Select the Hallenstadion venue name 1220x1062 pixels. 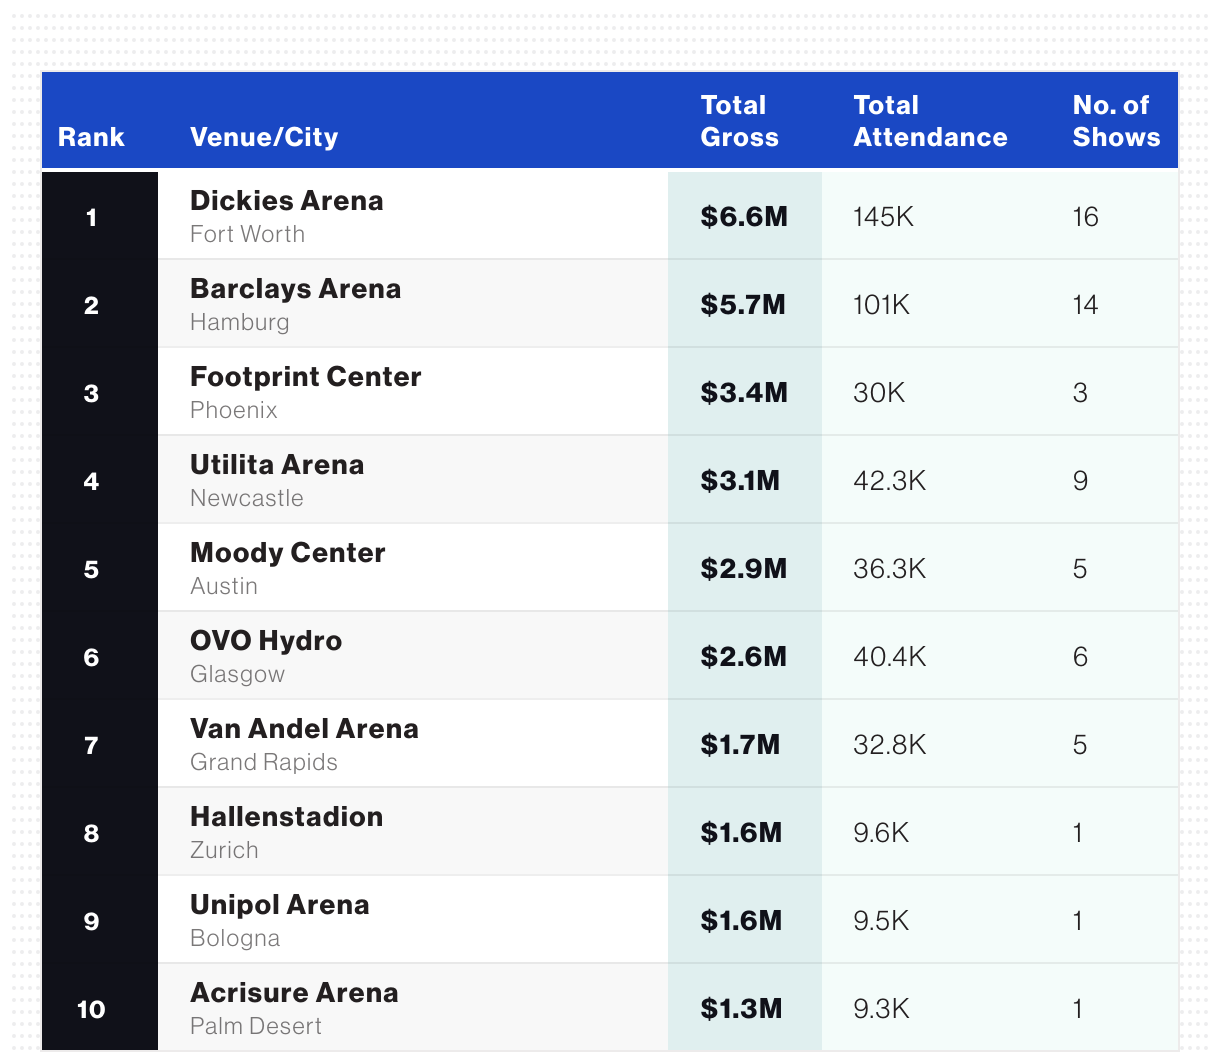(286, 817)
